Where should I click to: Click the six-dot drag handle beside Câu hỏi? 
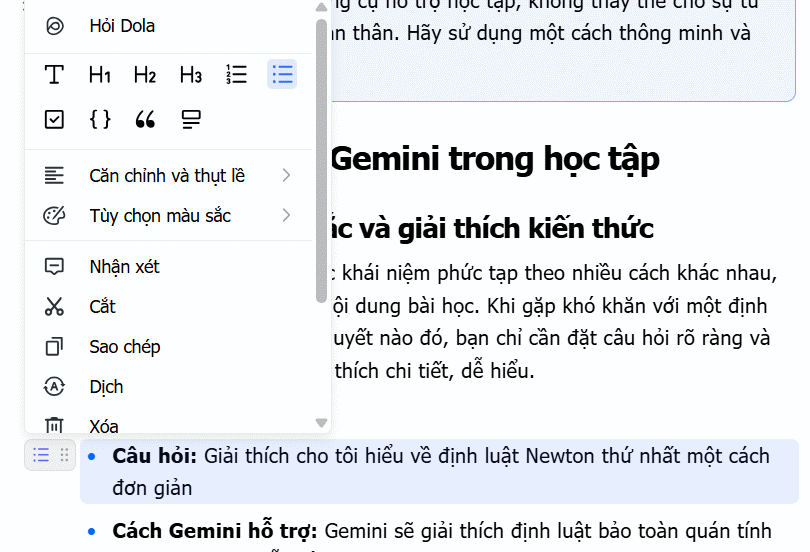(64, 455)
